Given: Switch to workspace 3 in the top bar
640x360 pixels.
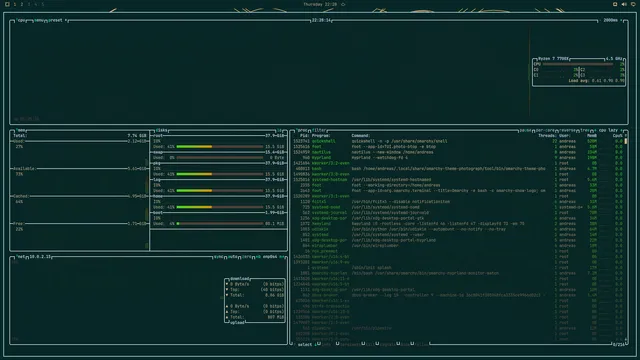Looking at the screenshot, I should (x=29, y=4).
